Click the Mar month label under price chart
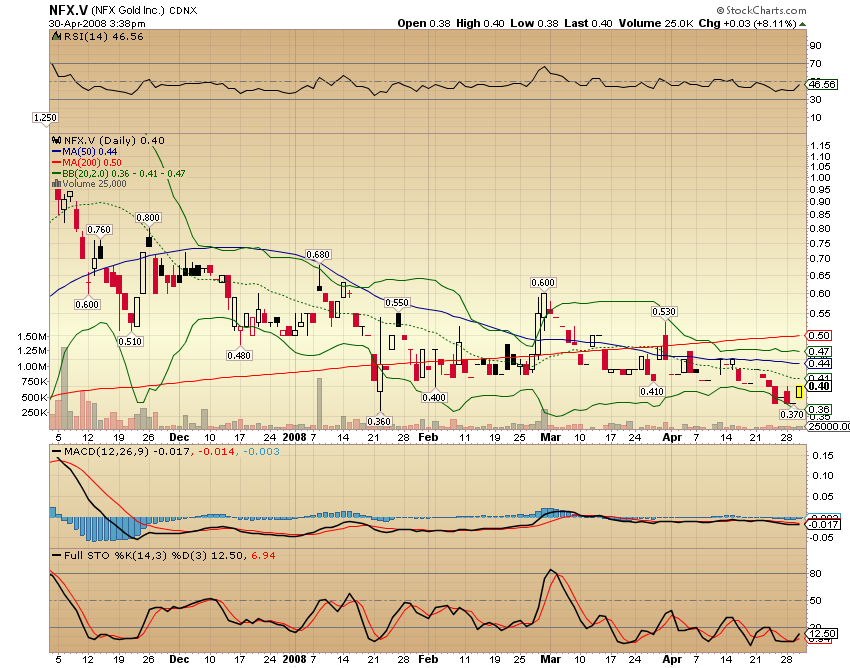 click(x=551, y=437)
